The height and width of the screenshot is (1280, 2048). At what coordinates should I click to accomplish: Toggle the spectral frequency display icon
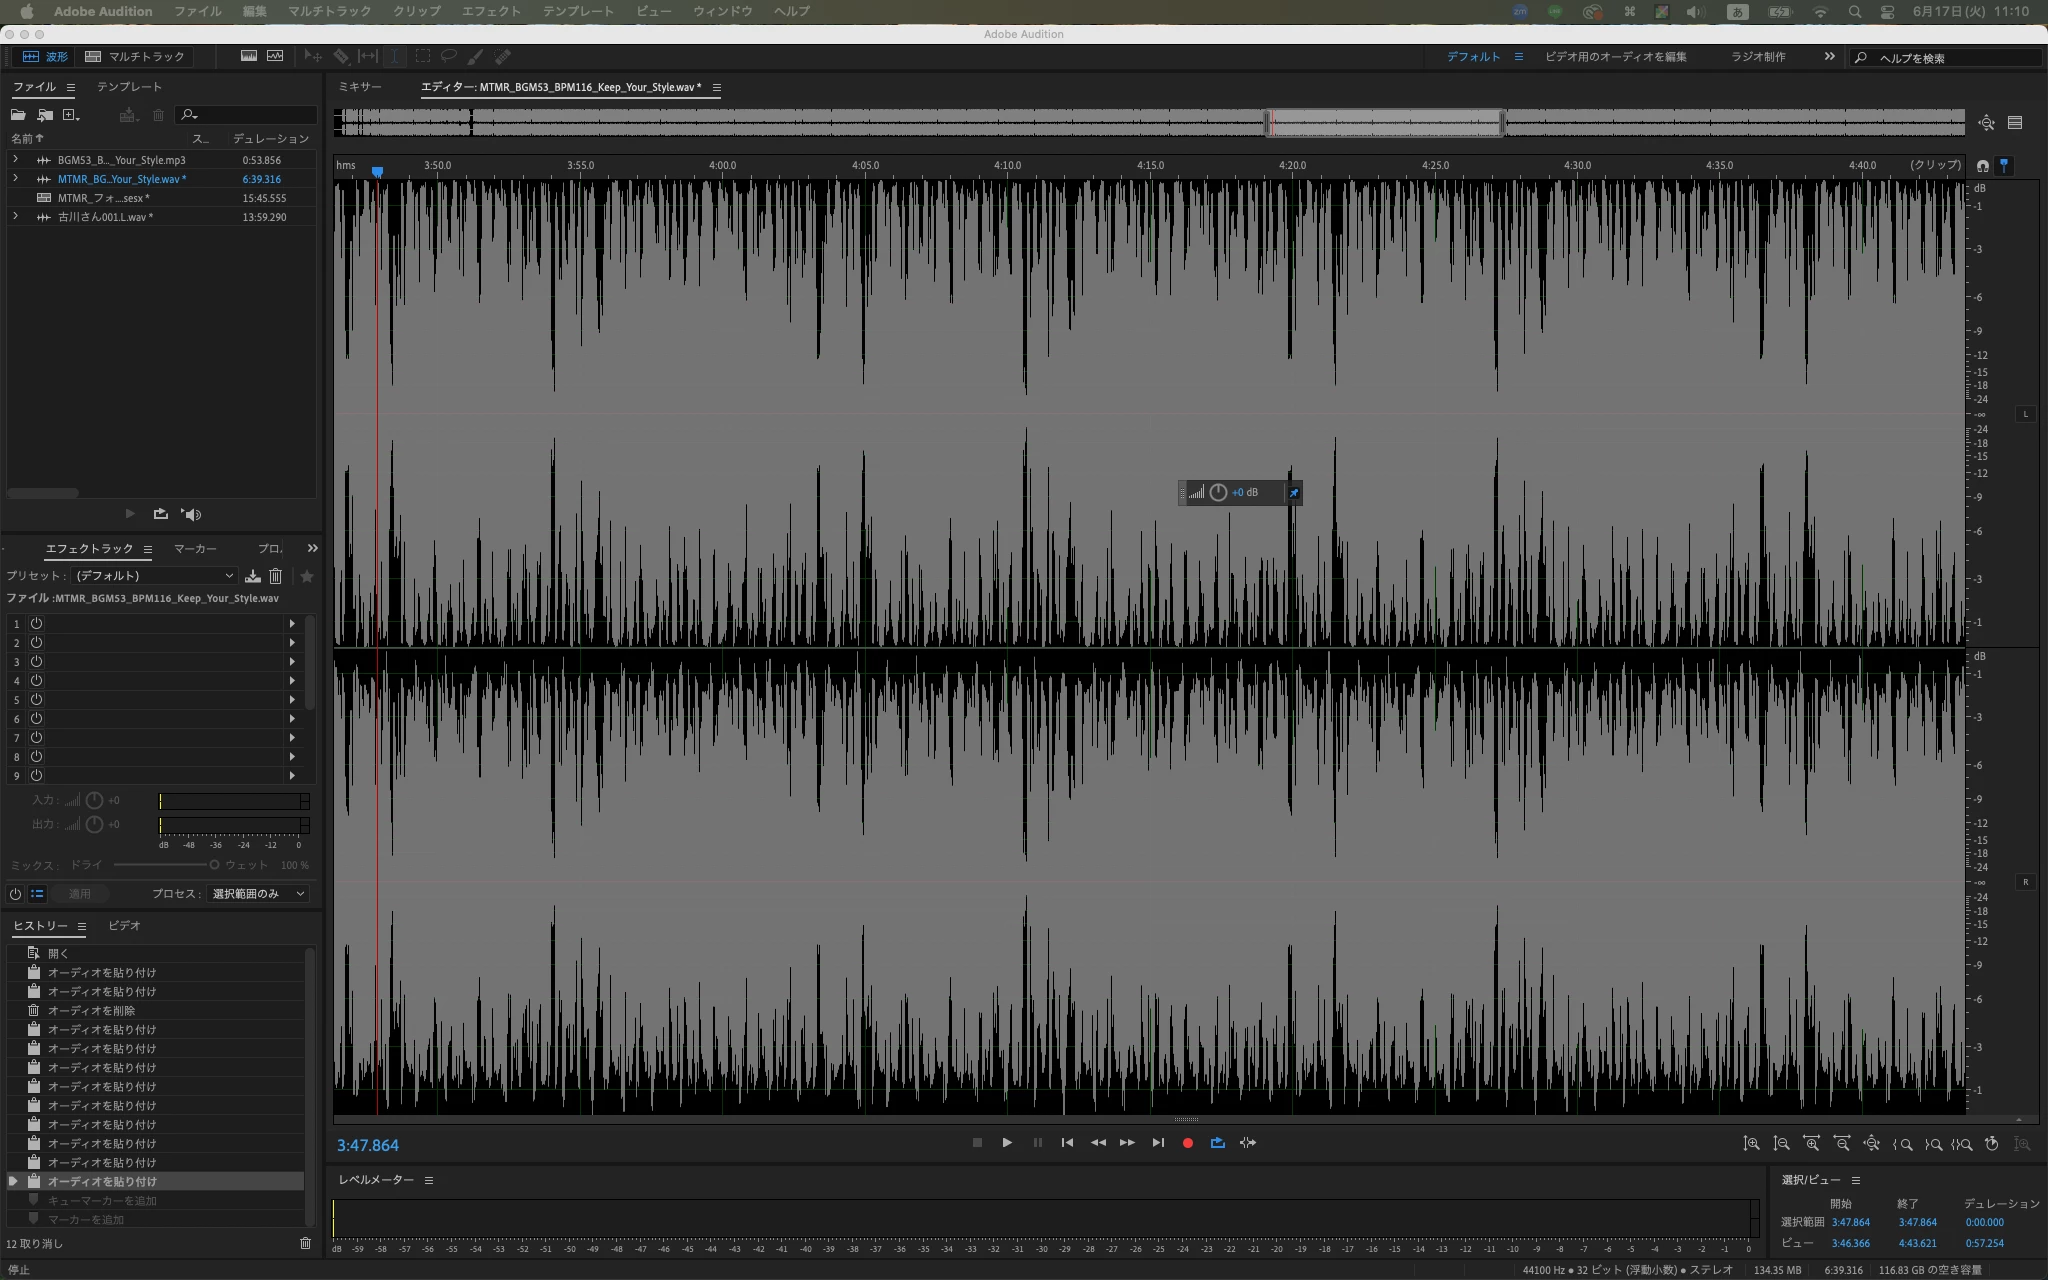[249, 57]
